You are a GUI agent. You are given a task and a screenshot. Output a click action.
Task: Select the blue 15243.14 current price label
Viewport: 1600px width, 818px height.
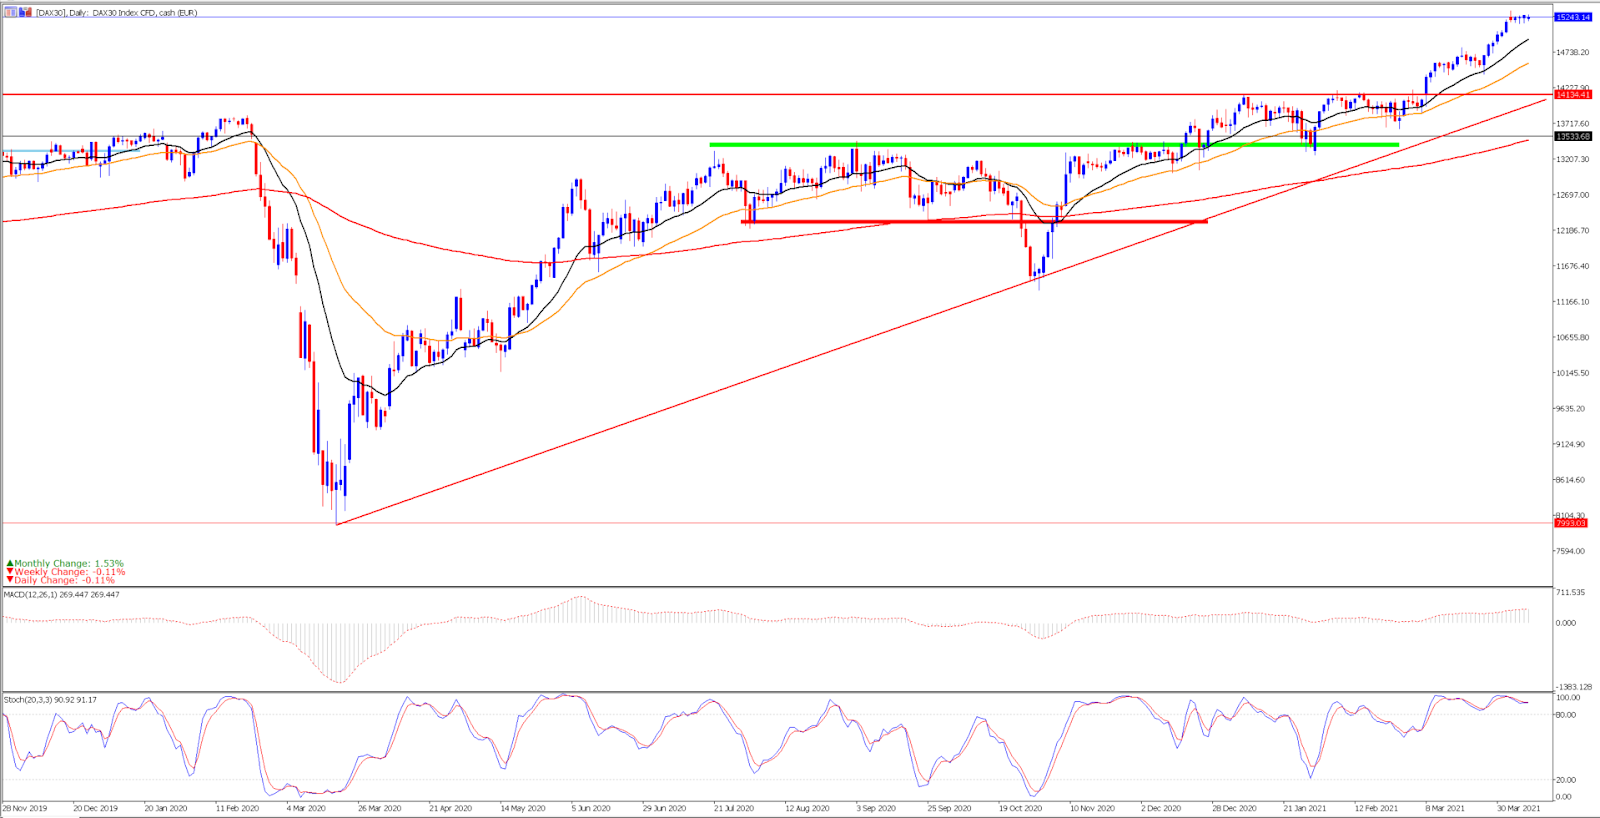coord(1573,17)
